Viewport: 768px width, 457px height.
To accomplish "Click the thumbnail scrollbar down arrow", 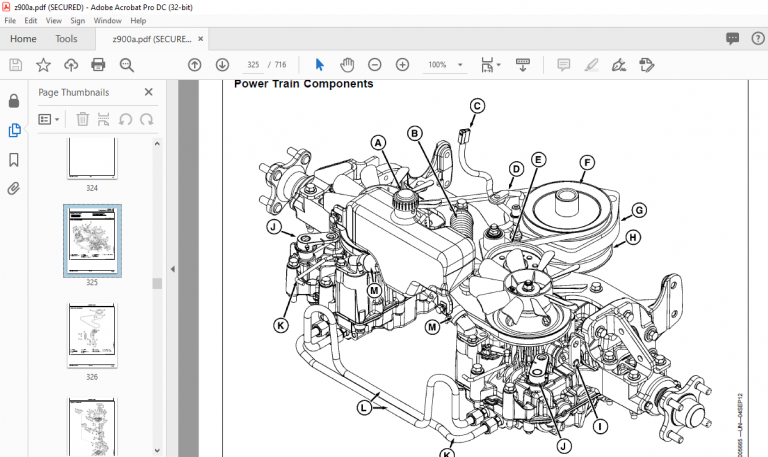I will click(157, 450).
